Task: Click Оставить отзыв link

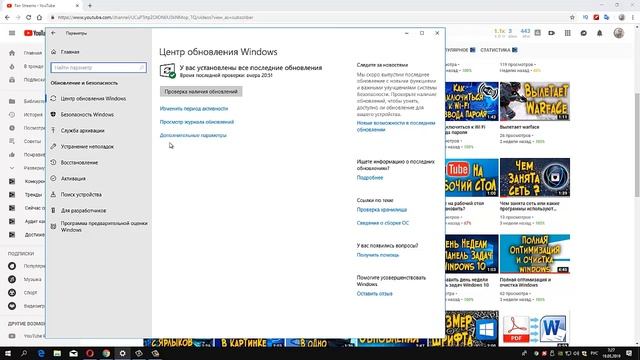Action: coord(374,293)
